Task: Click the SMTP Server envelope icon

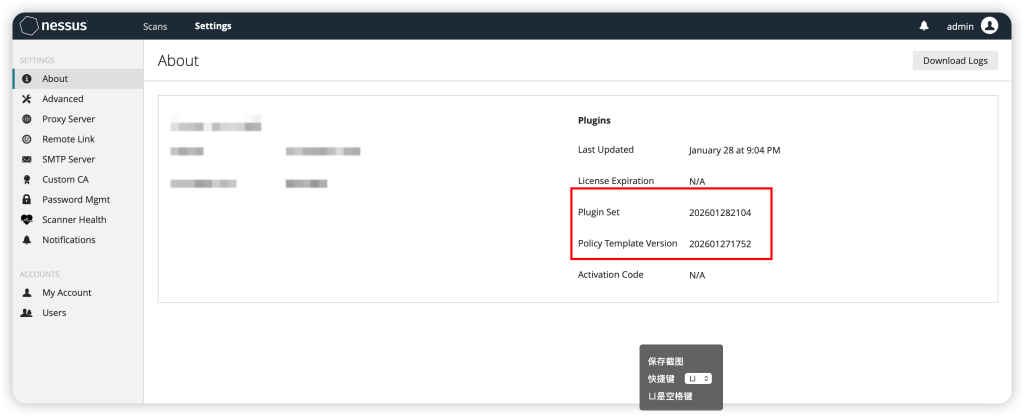Action: 27,159
